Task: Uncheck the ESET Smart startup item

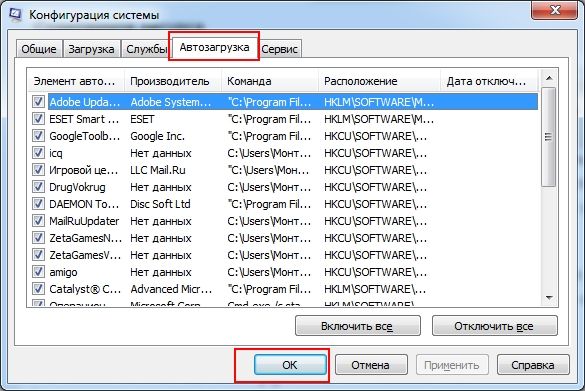Action: pos(38,119)
